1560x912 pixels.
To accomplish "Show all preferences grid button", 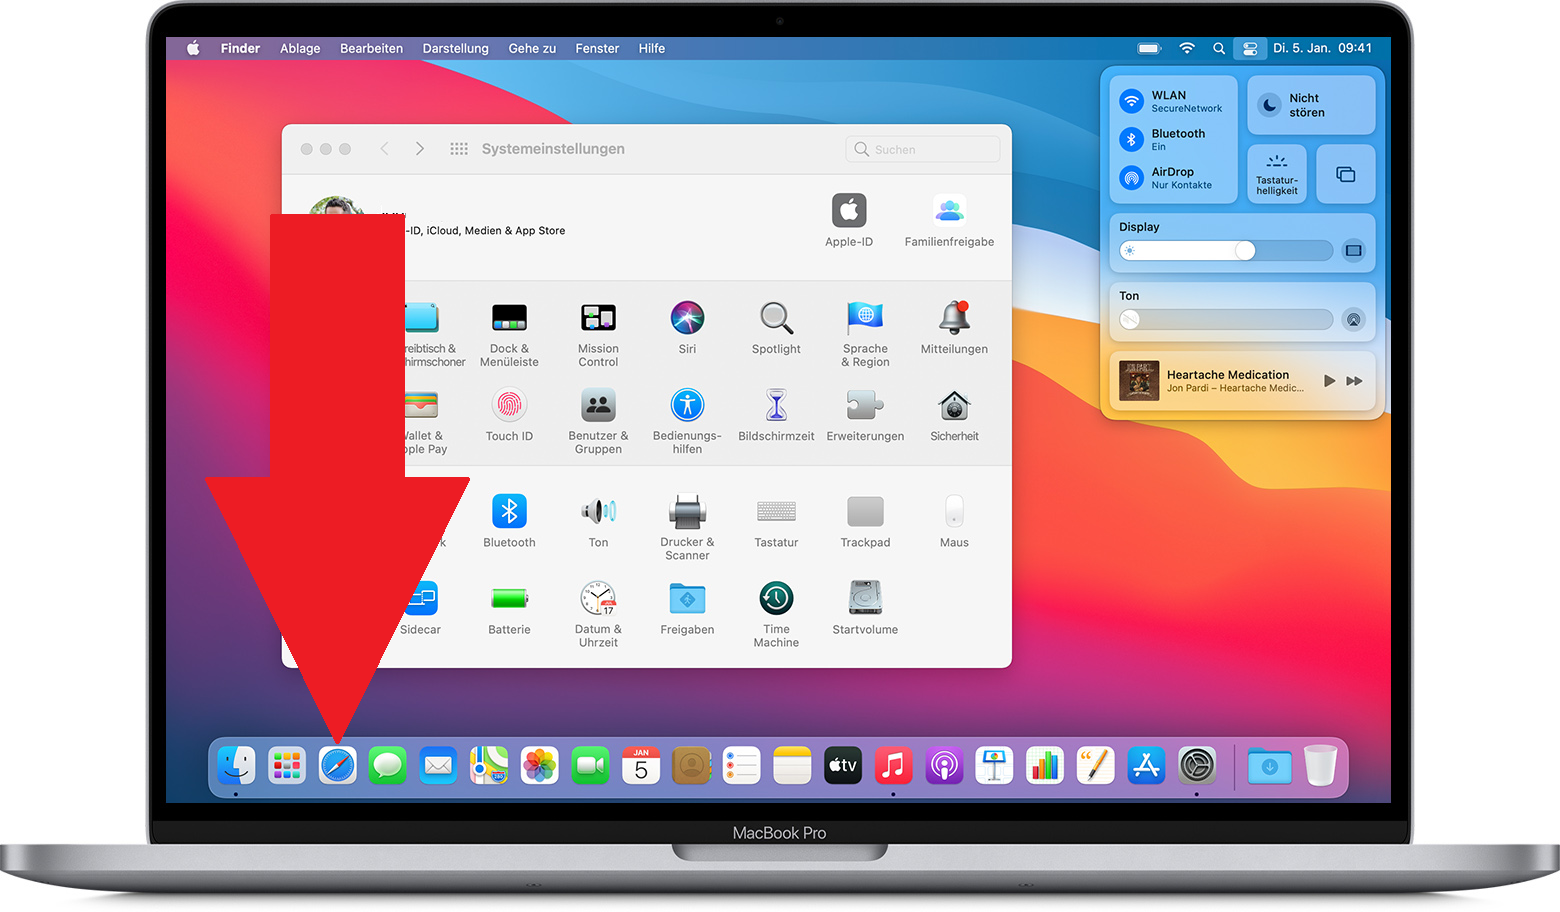I will [x=459, y=149].
